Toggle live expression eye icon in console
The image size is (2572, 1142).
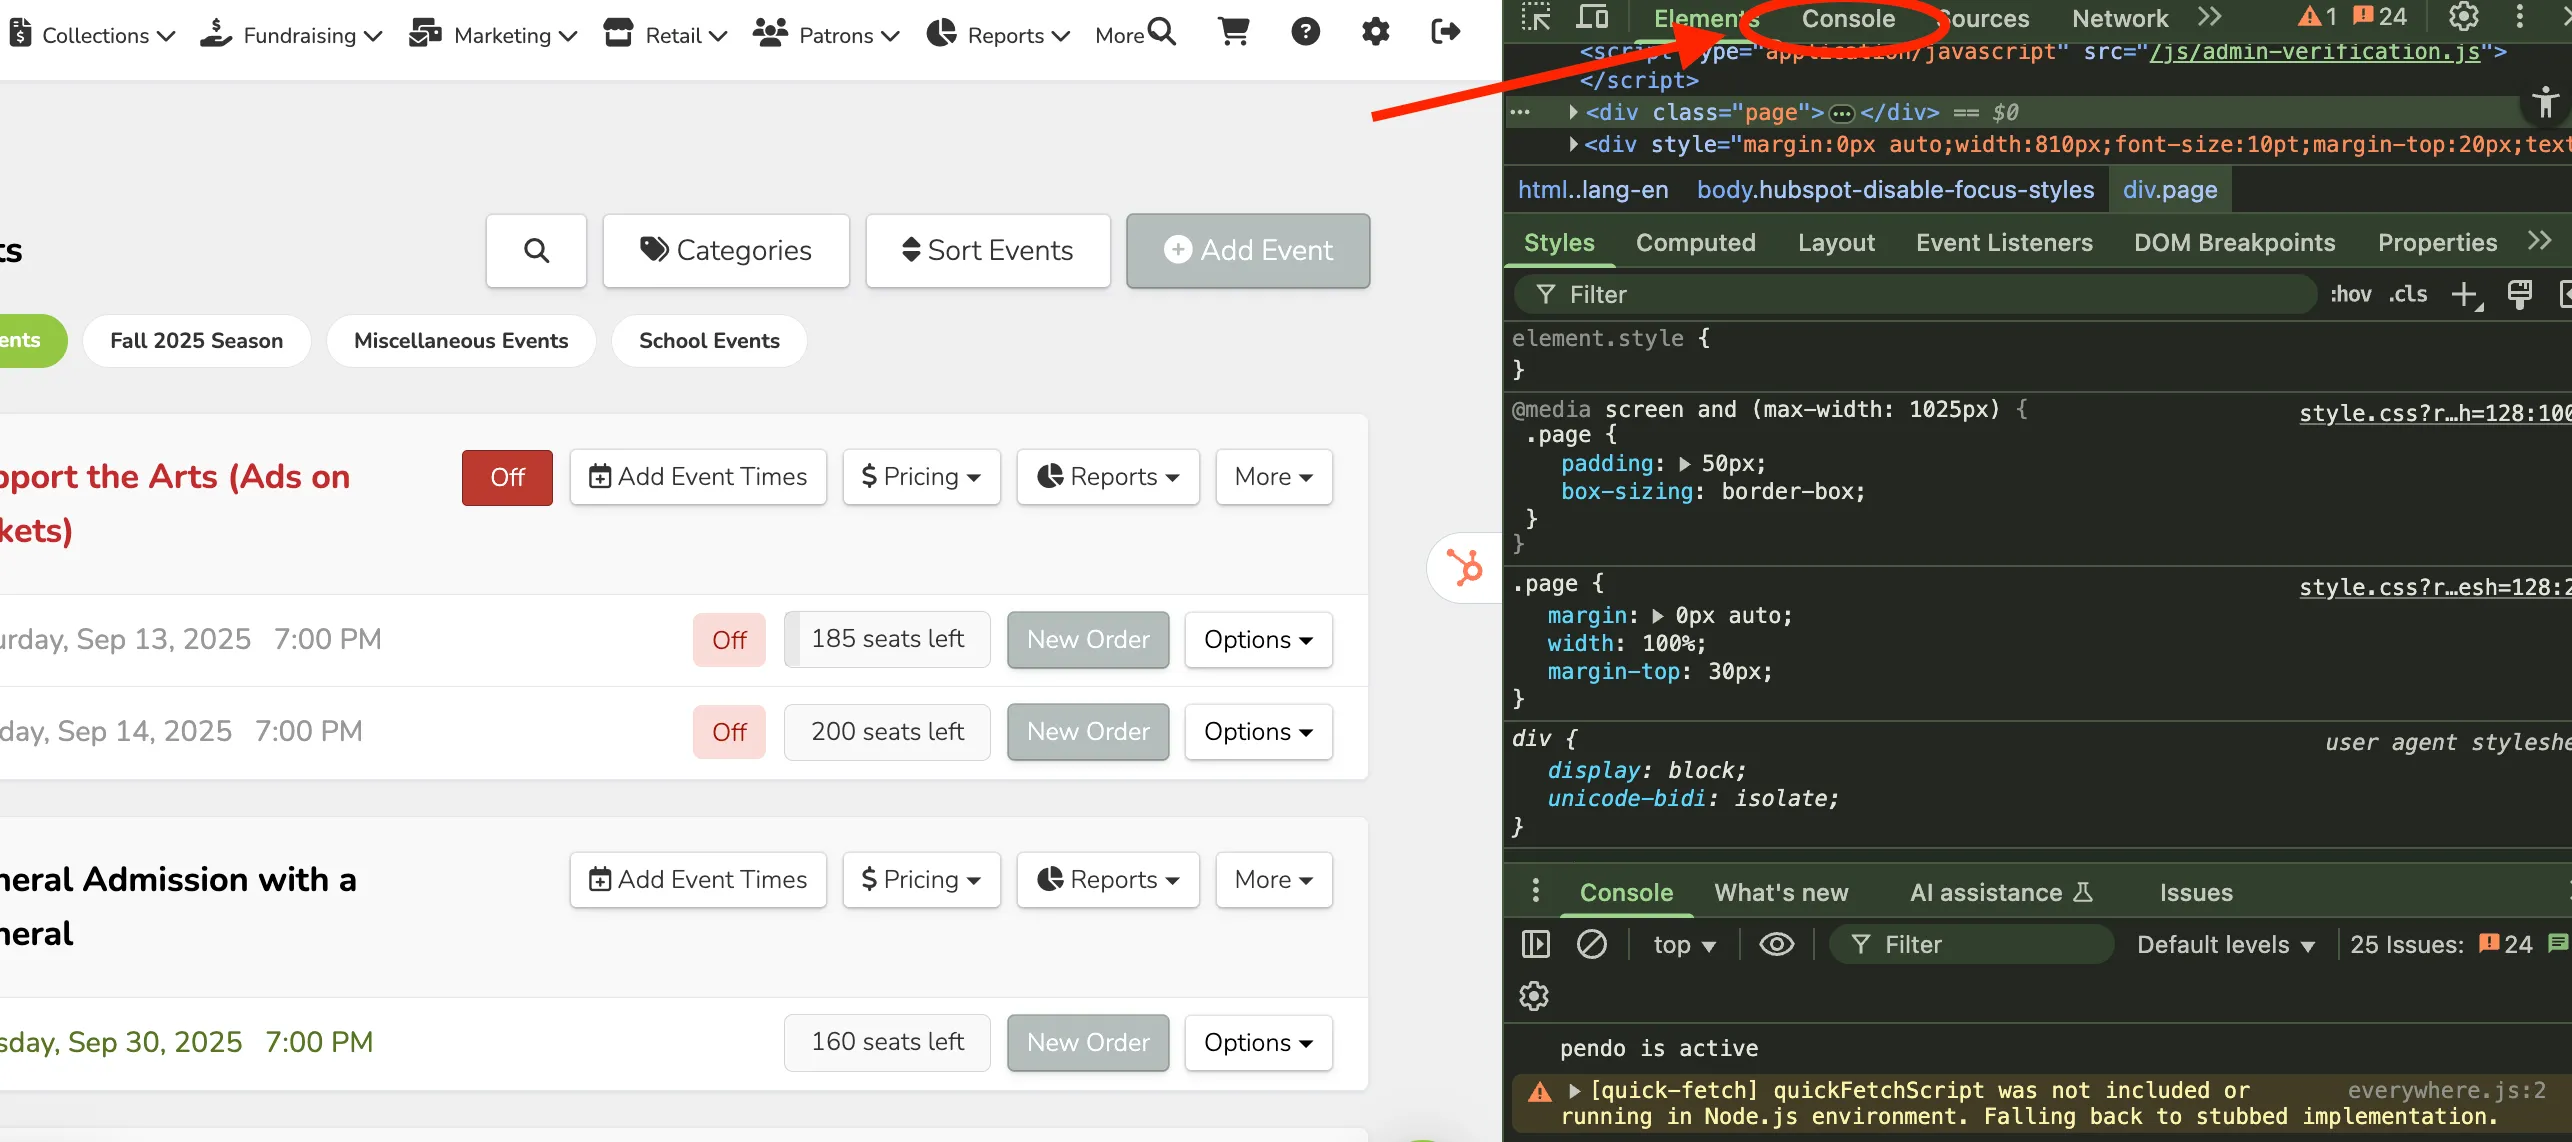1776,944
